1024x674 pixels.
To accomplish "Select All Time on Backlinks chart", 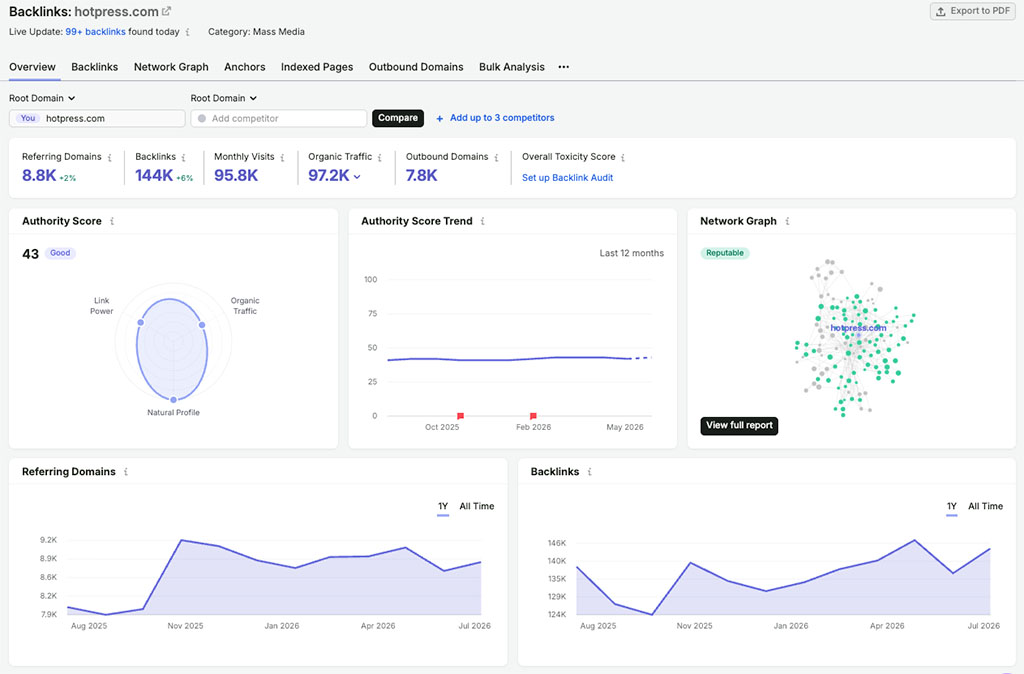I will point(985,506).
